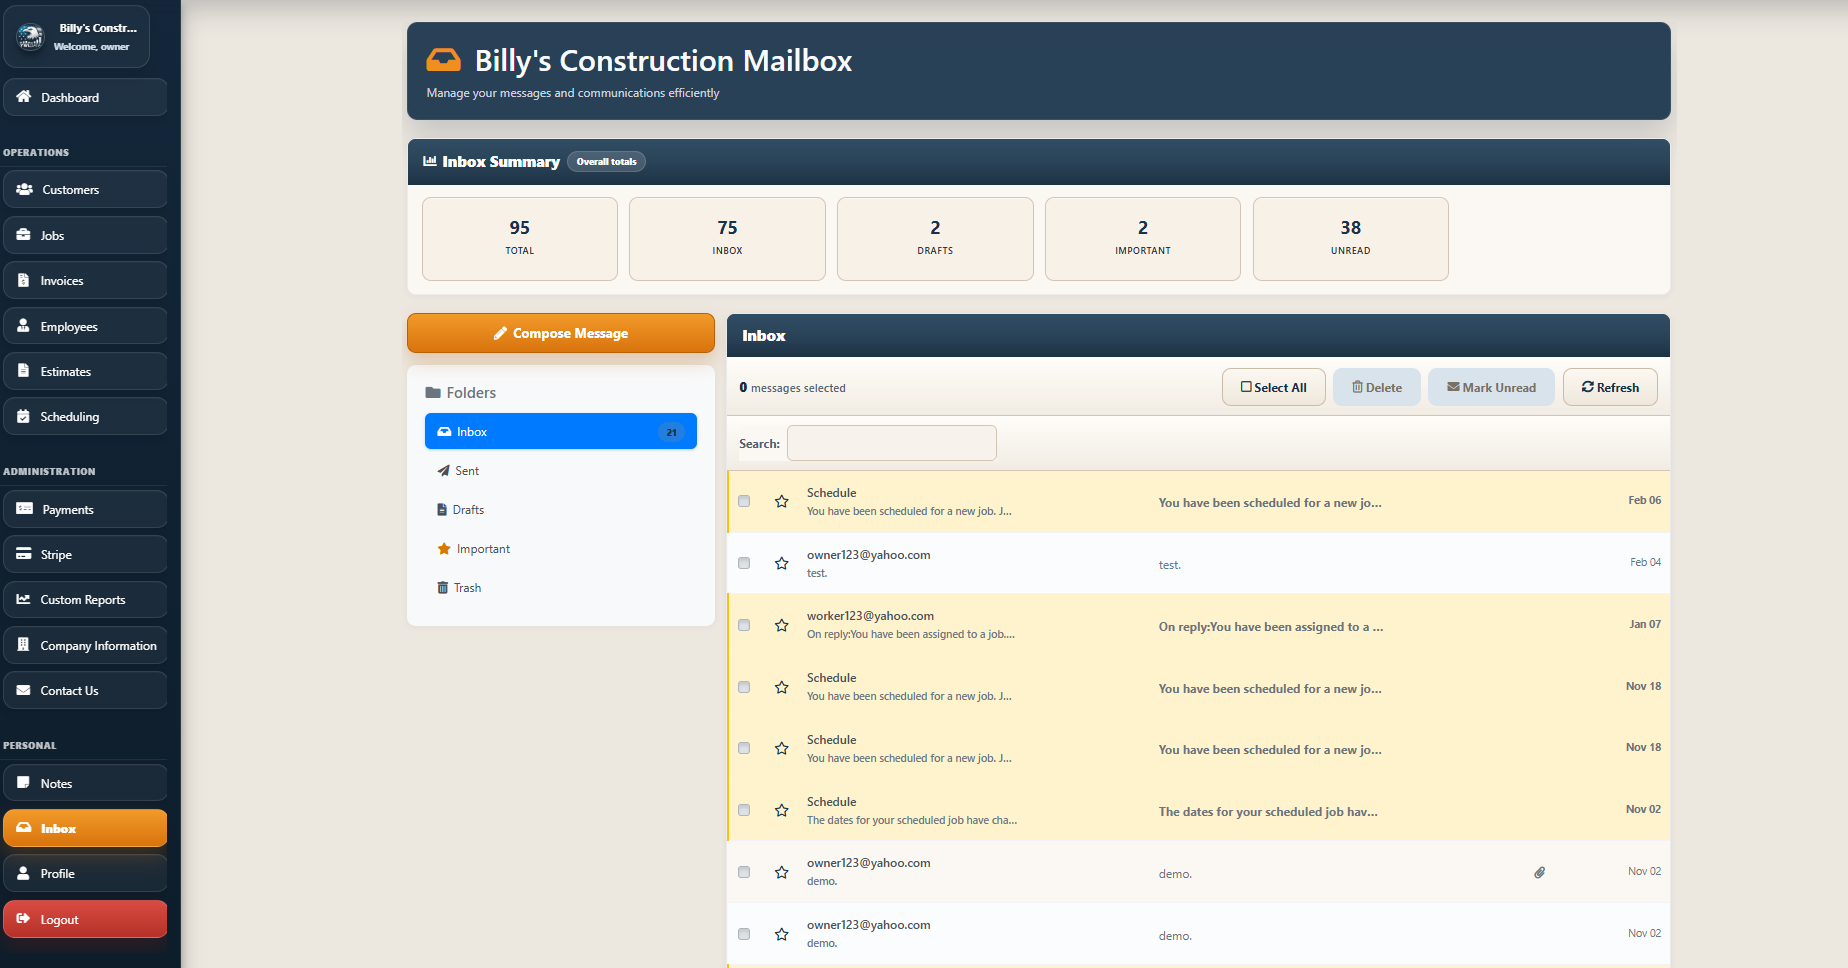The width and height of the screenshot is (1848, 968).
Task: Click the company logo avatar in sidebar
Action: point(30,37)
